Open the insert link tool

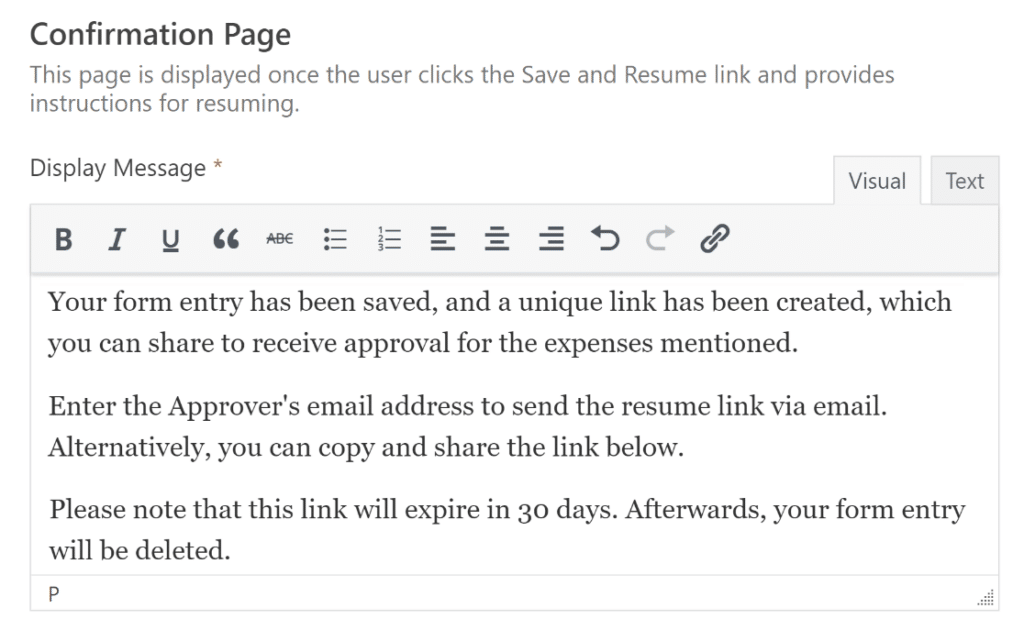pos(714,239)
